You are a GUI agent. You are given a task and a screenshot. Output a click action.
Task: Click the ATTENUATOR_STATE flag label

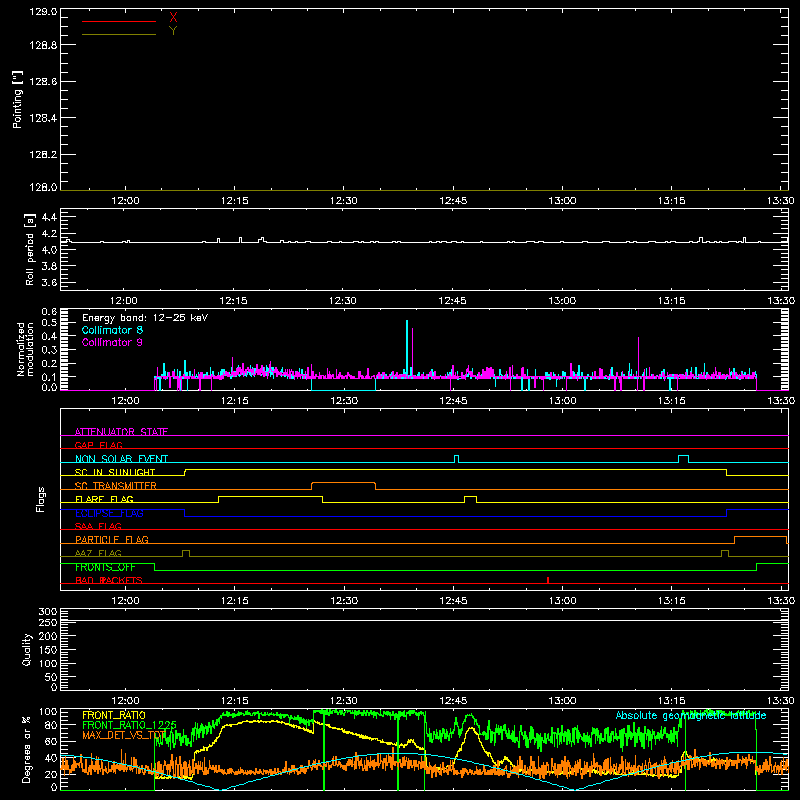[x=121, y=432]
